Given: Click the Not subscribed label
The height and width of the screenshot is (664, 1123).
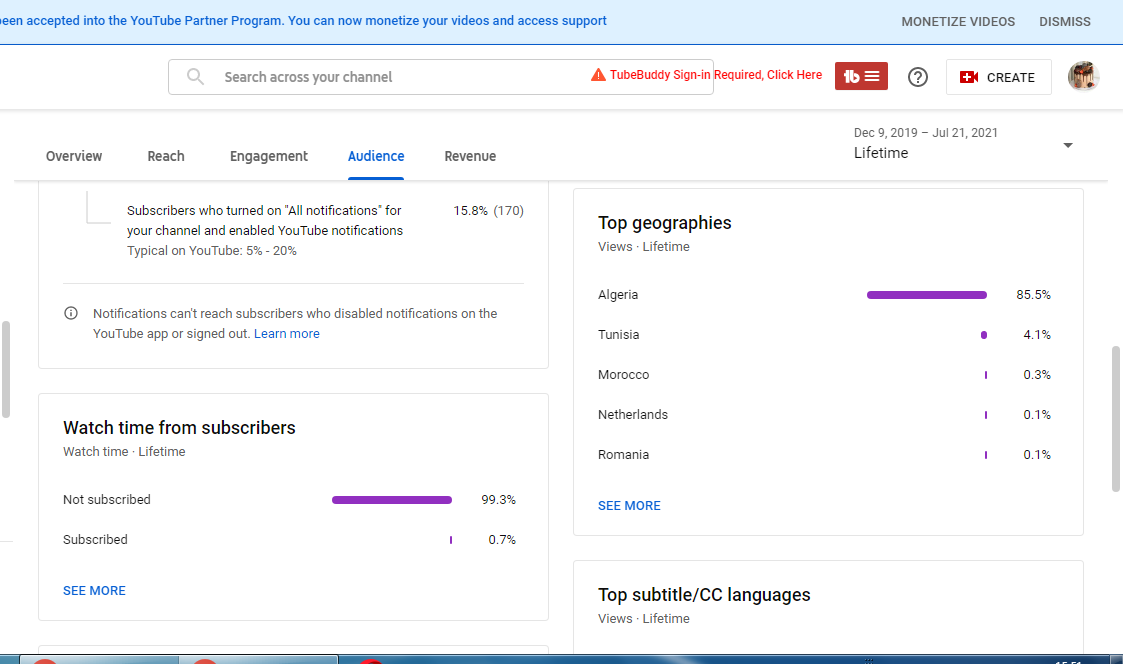Looking at the screenshot, I should point(107,500).
